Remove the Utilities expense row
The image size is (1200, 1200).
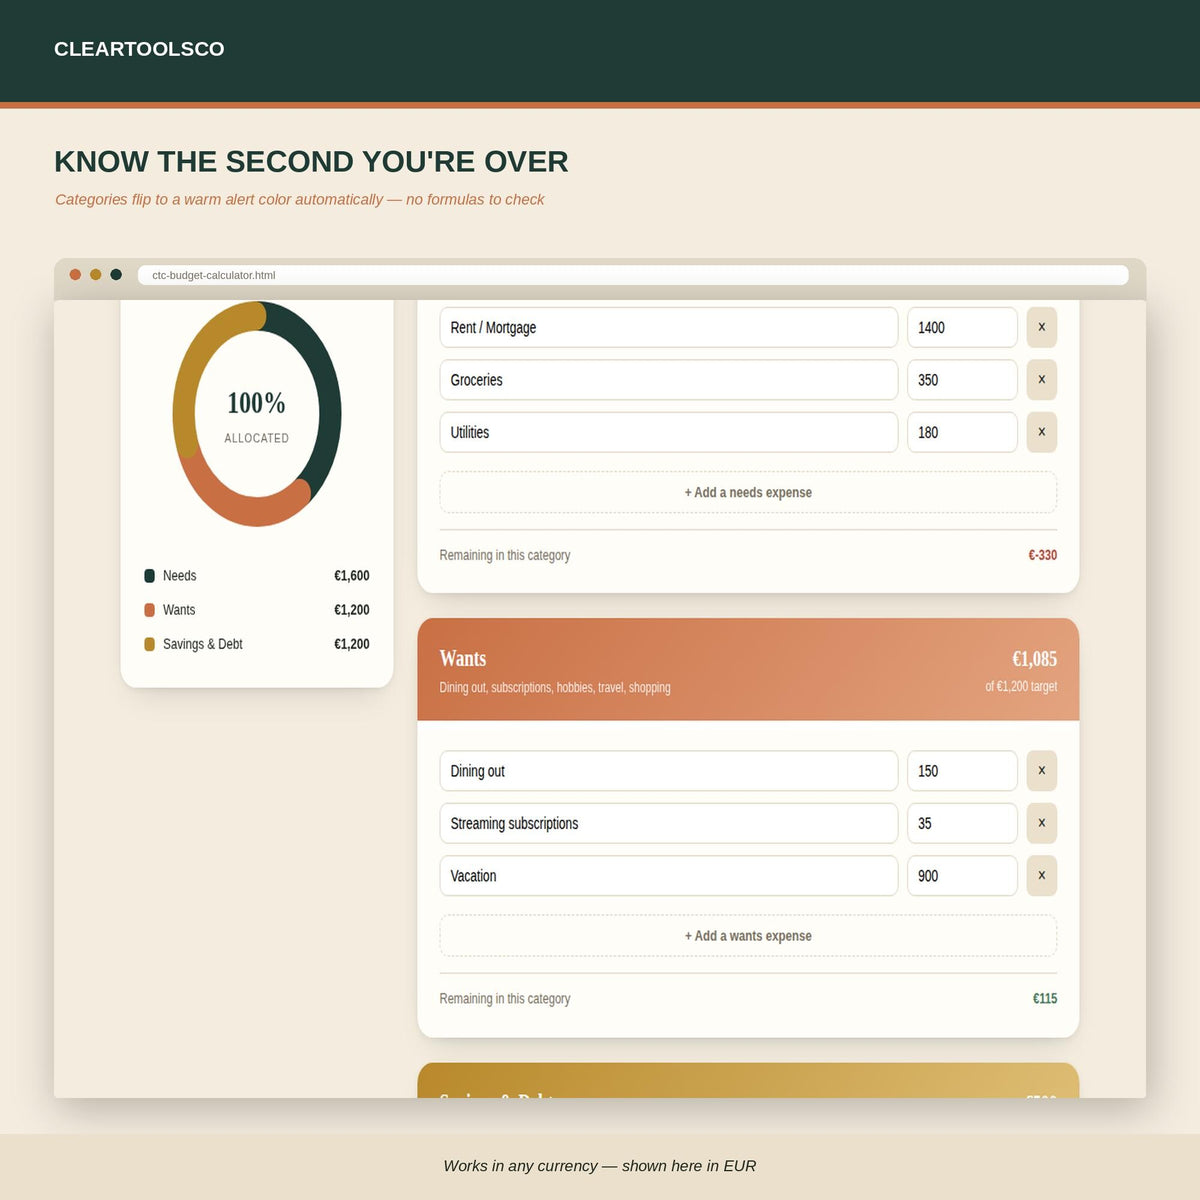(x=1041, y=432)
